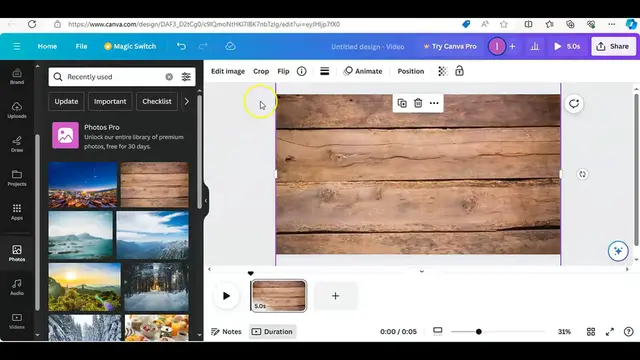Open the Photos sidebar panel
The height and width of the screenshot is (360, 640).
[x=17, y=253]
